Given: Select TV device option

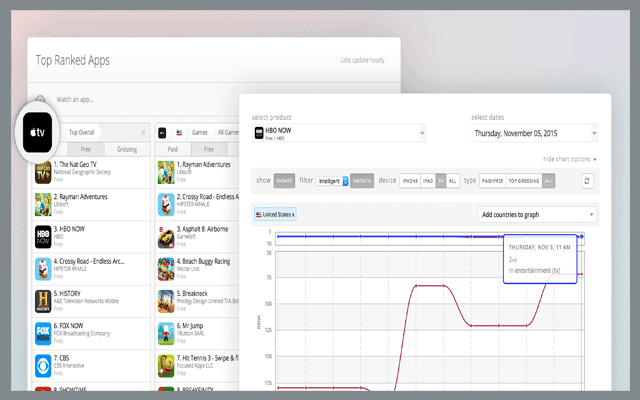Looking at the screenshot, I should pos(441,181).
